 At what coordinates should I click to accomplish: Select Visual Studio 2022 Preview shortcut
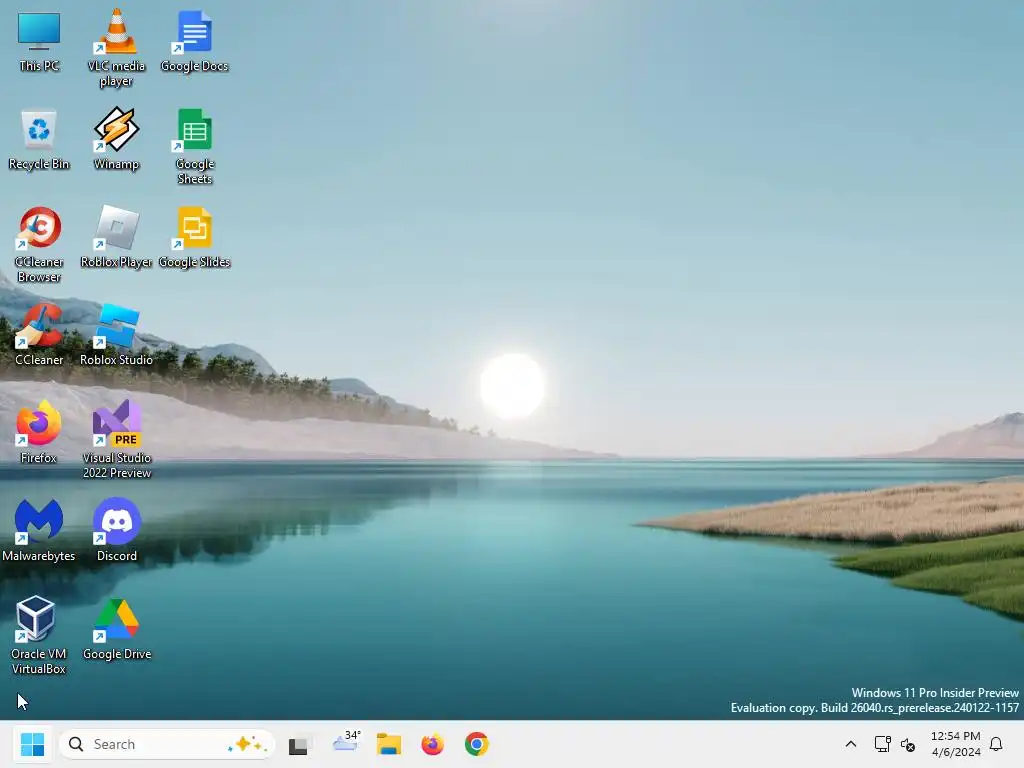[116, 440]
